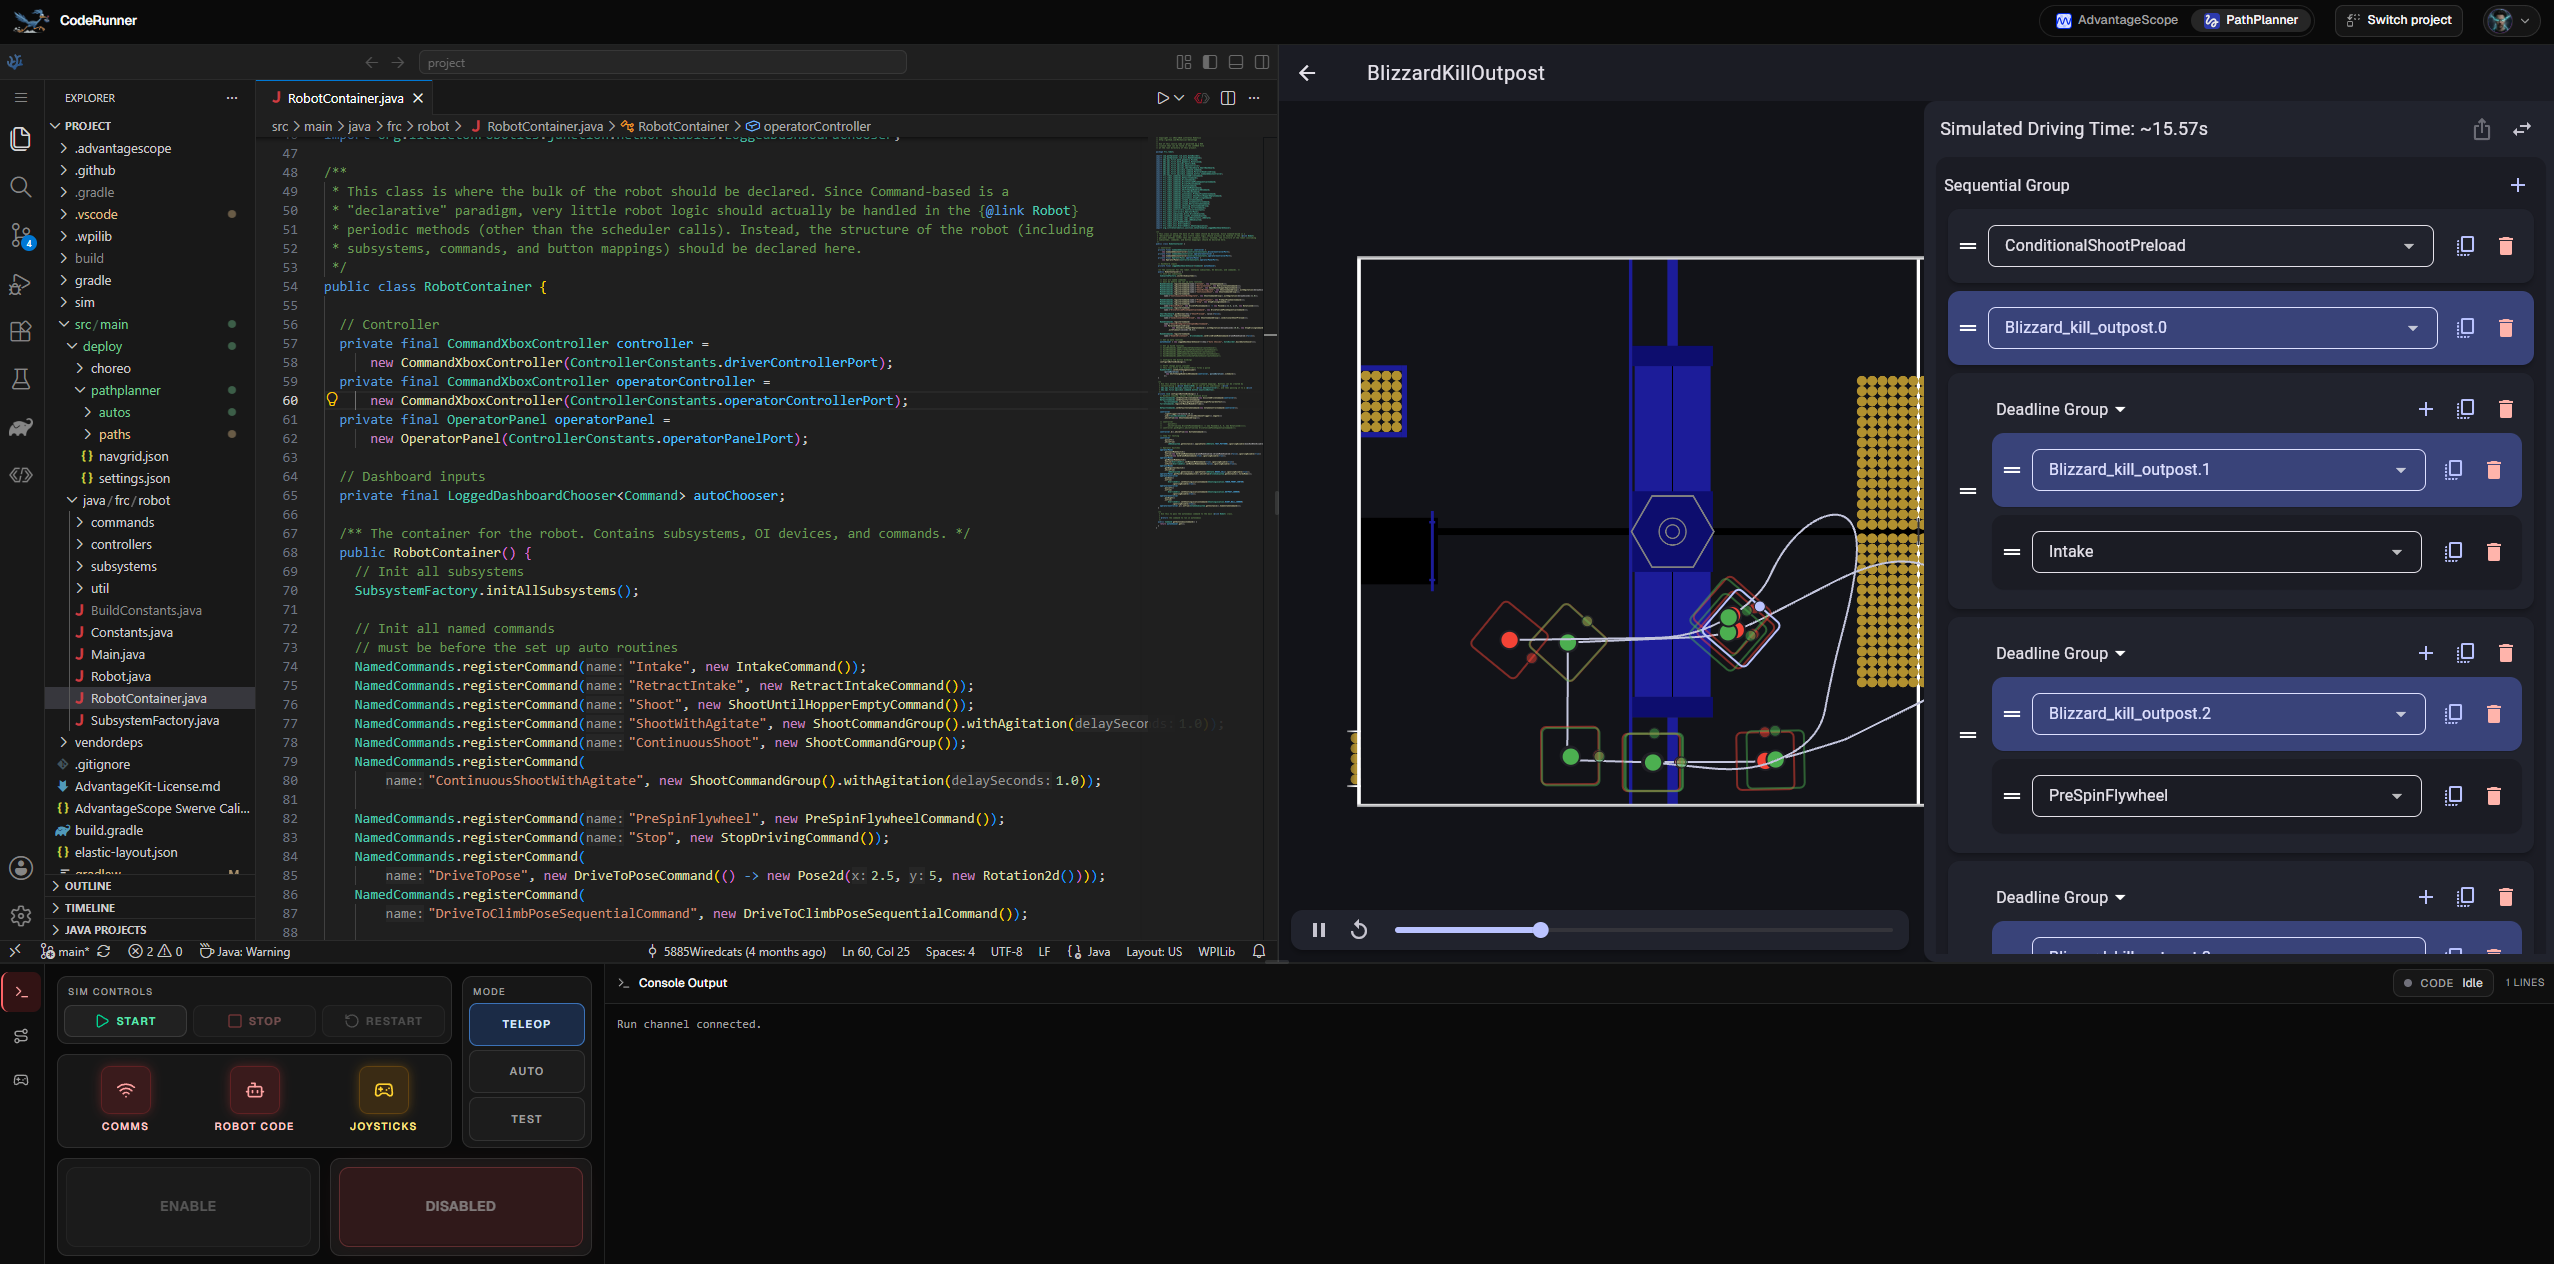Screen dimensions: 2554x1264
Task: Open the Accounts icon in the activity bar
Action: tap(20, 868)
